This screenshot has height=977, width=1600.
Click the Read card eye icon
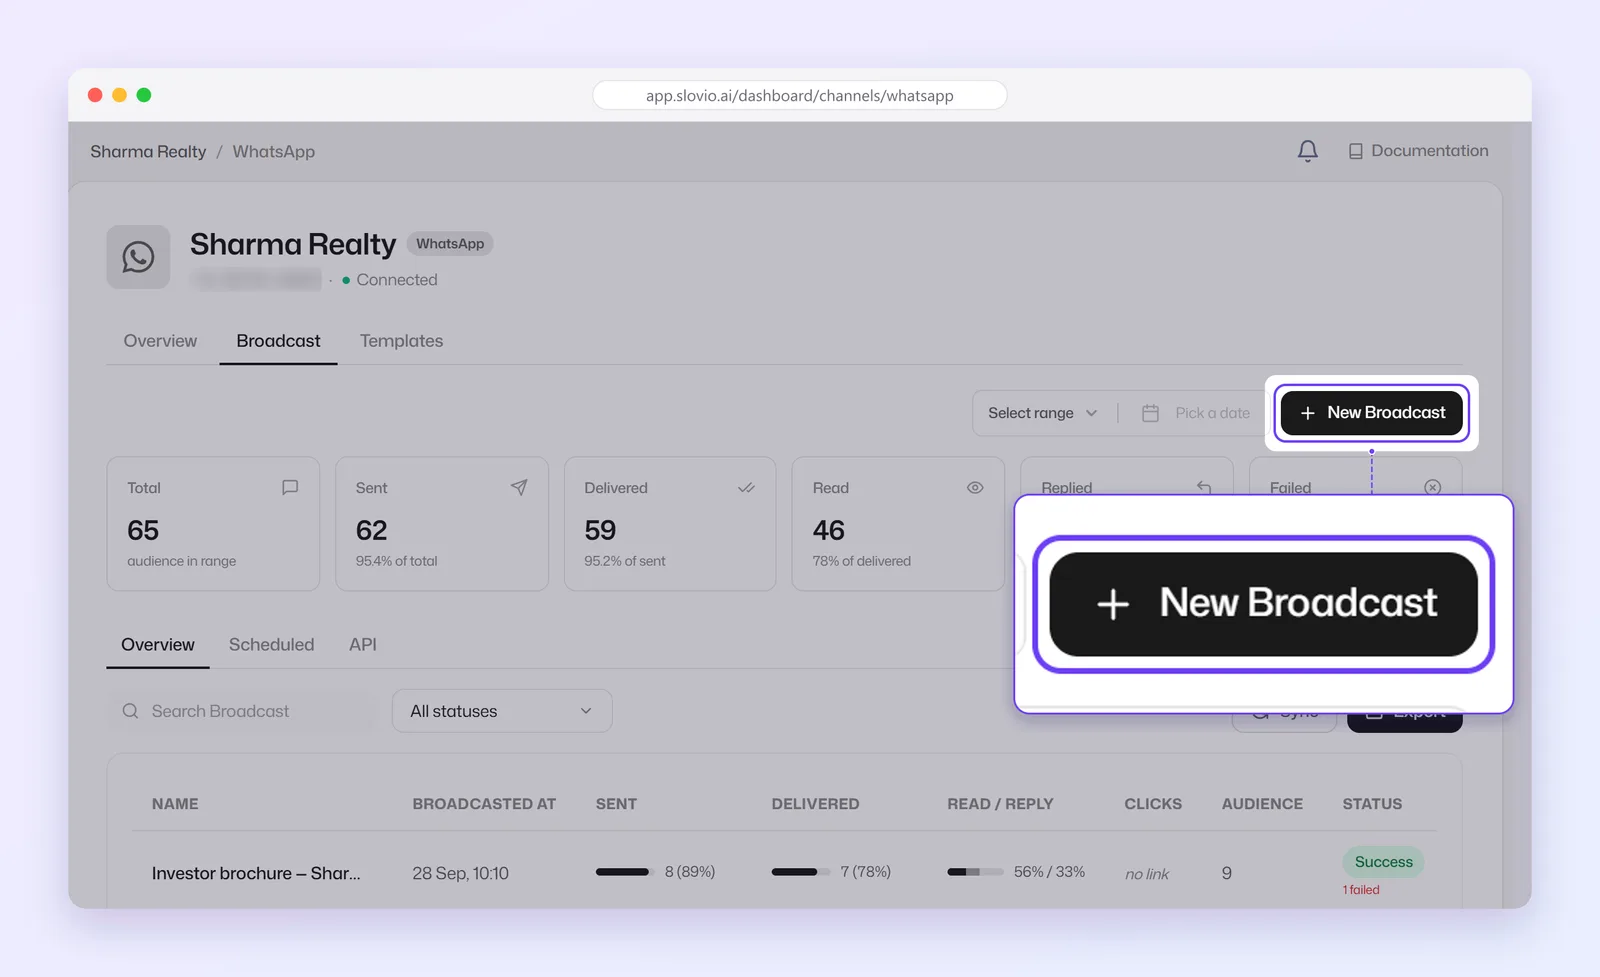coord(975,488)
